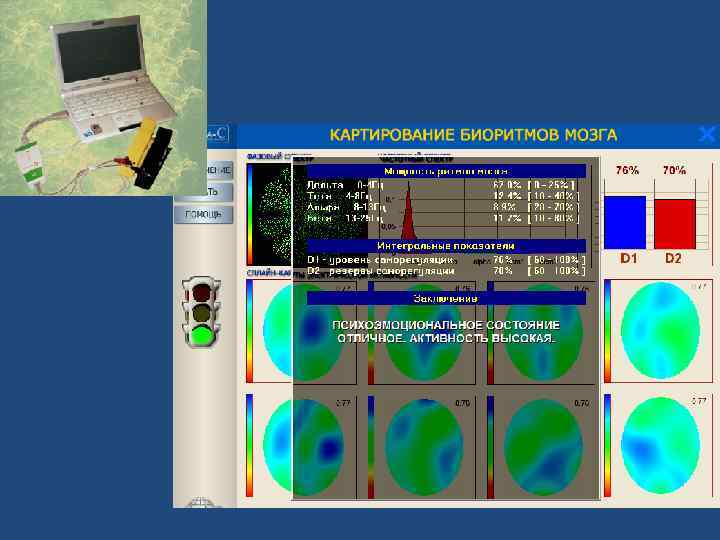
Task: Click the '[ 0 - 25% ]' norm range for Delta
Action: [x=551, y=185]
